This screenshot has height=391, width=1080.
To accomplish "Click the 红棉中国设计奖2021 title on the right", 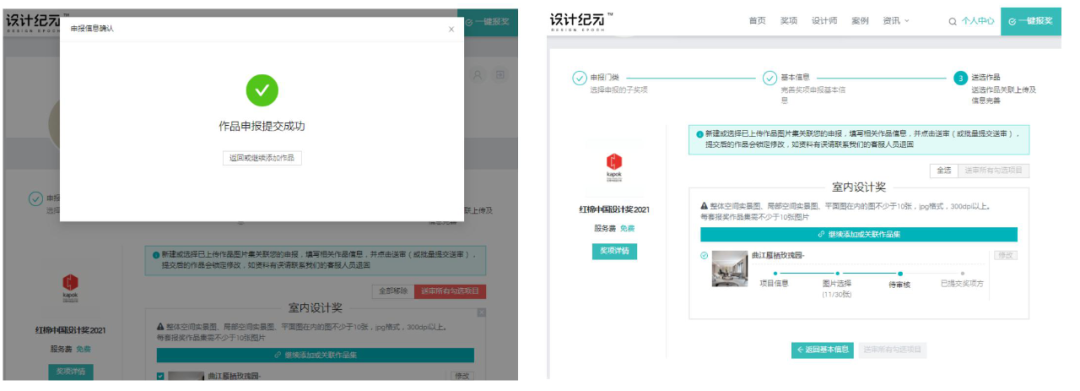I will click(614, 210).
